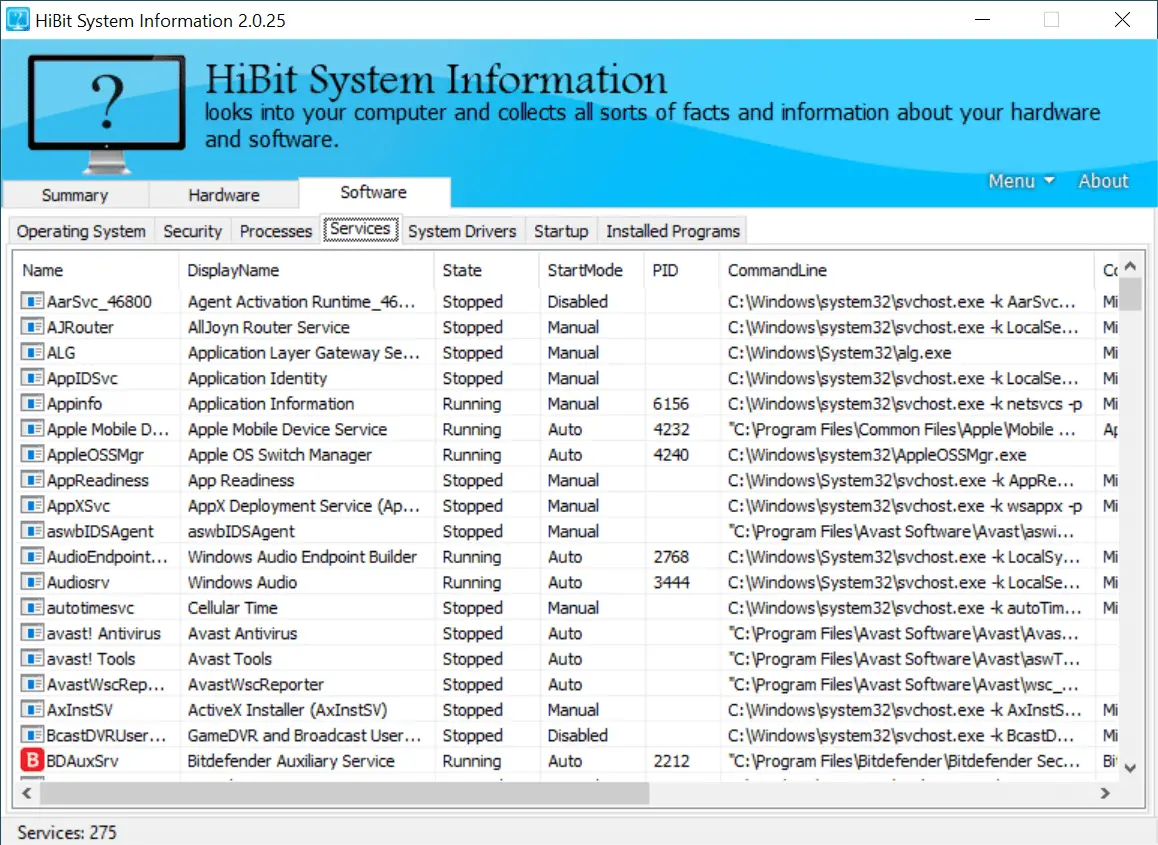The width and height of the screenshot is (1158, 845).
Task: Click PID value 2212
Action: point(671,761)
